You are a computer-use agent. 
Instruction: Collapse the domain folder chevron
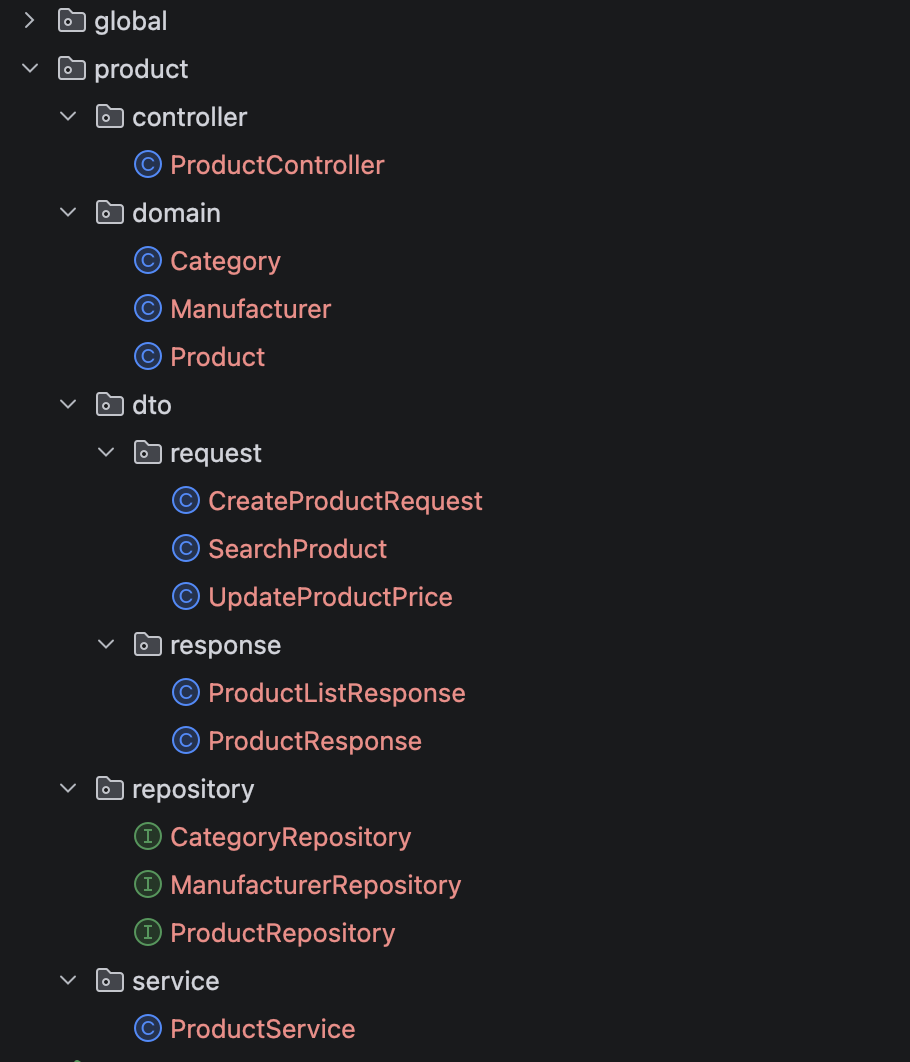coord(68,213)
